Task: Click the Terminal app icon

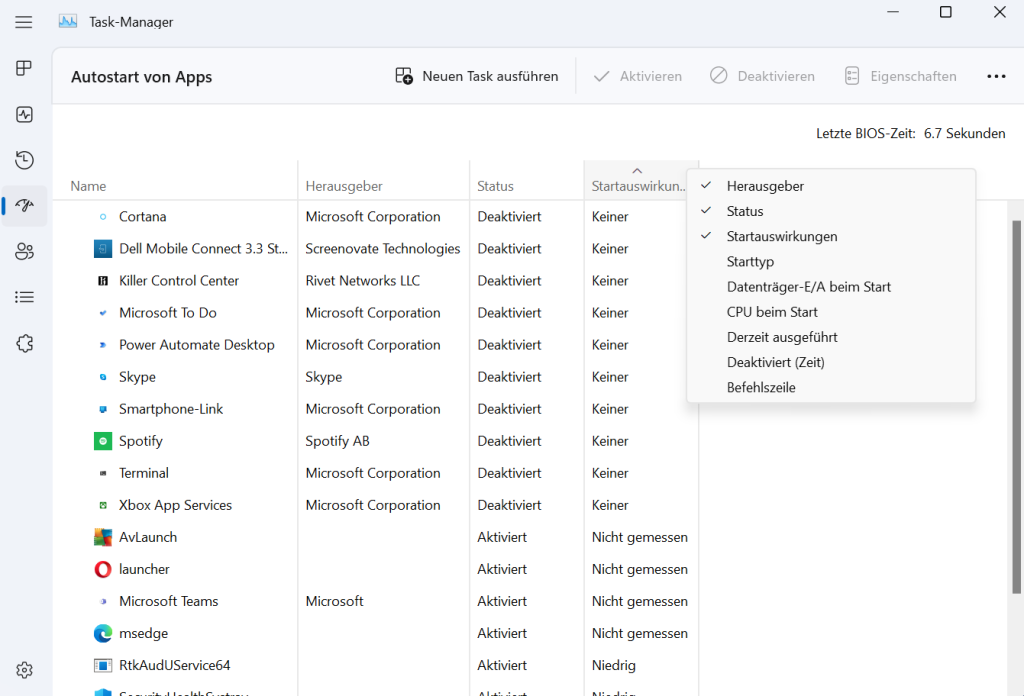Action: [x=103, y=473]
